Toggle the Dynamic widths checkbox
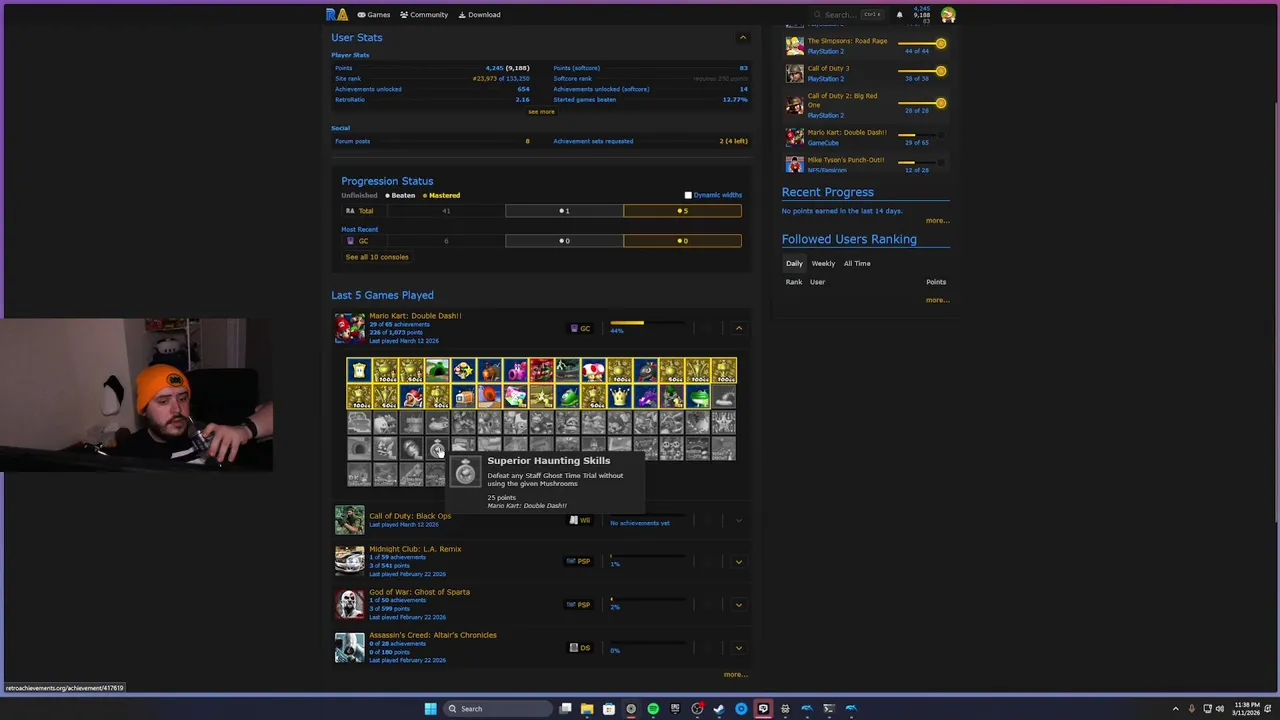 coord(688,196)
